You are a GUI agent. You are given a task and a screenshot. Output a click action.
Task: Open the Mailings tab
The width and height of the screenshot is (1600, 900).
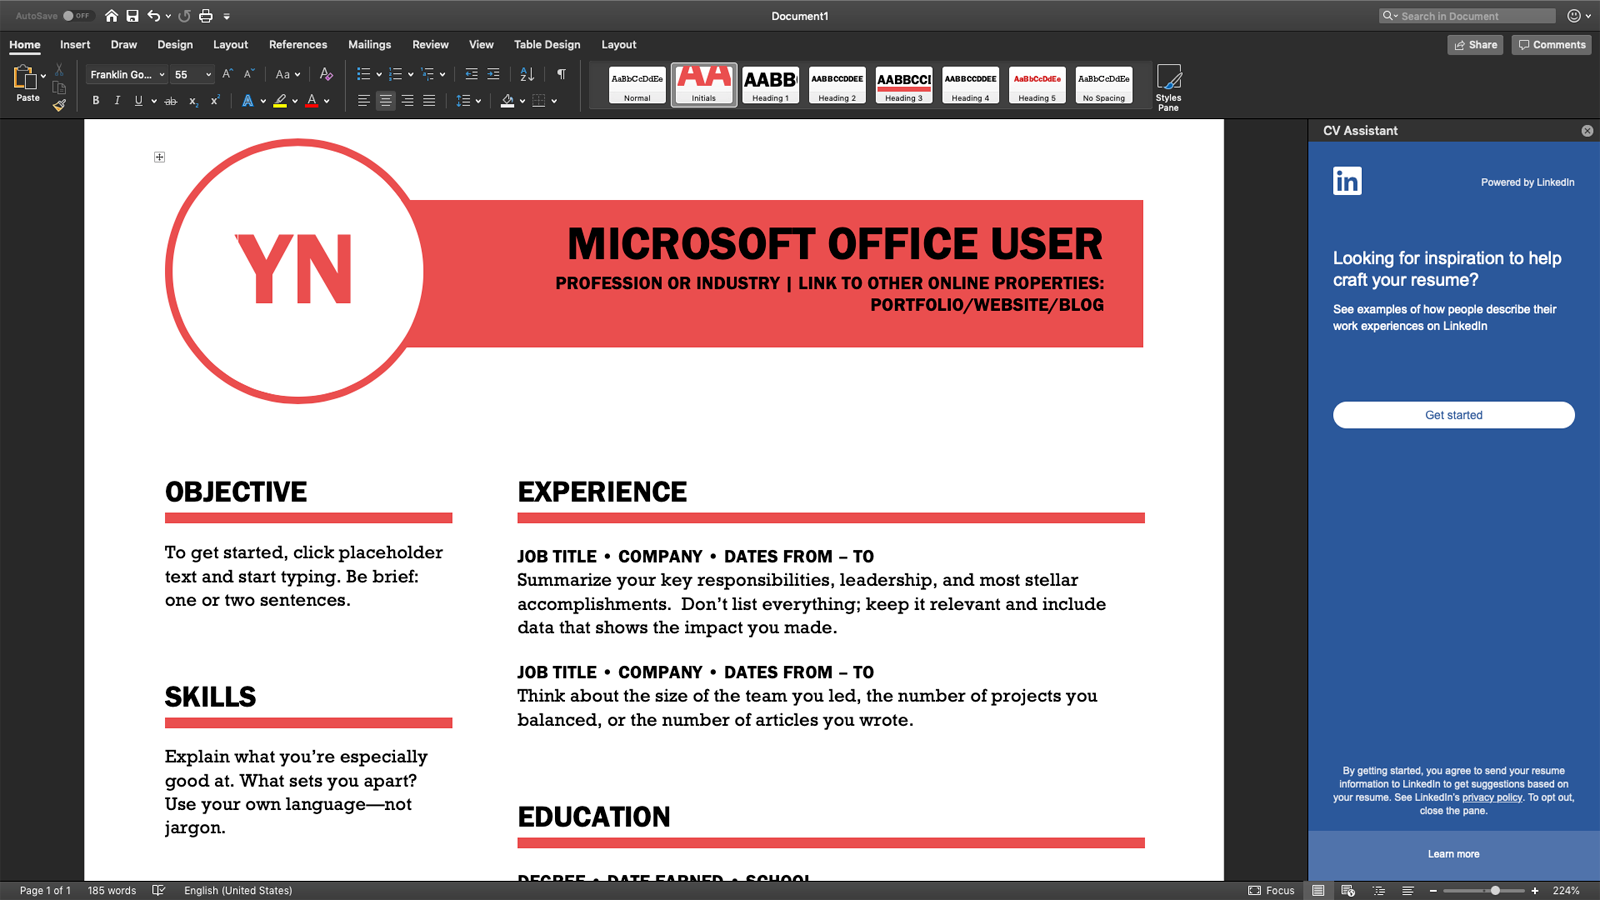click(x=369, y=45)
